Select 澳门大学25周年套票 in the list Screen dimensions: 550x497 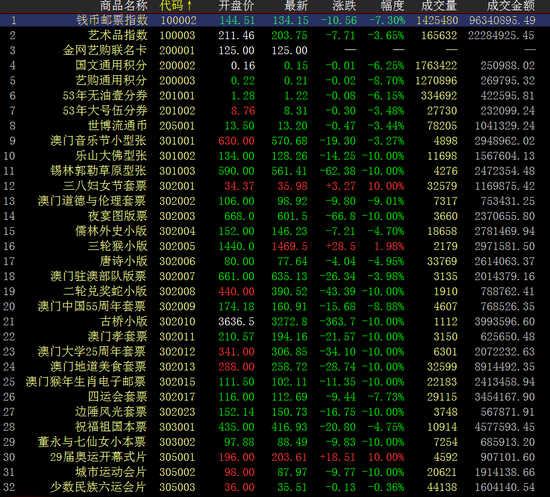pos(92,351)
